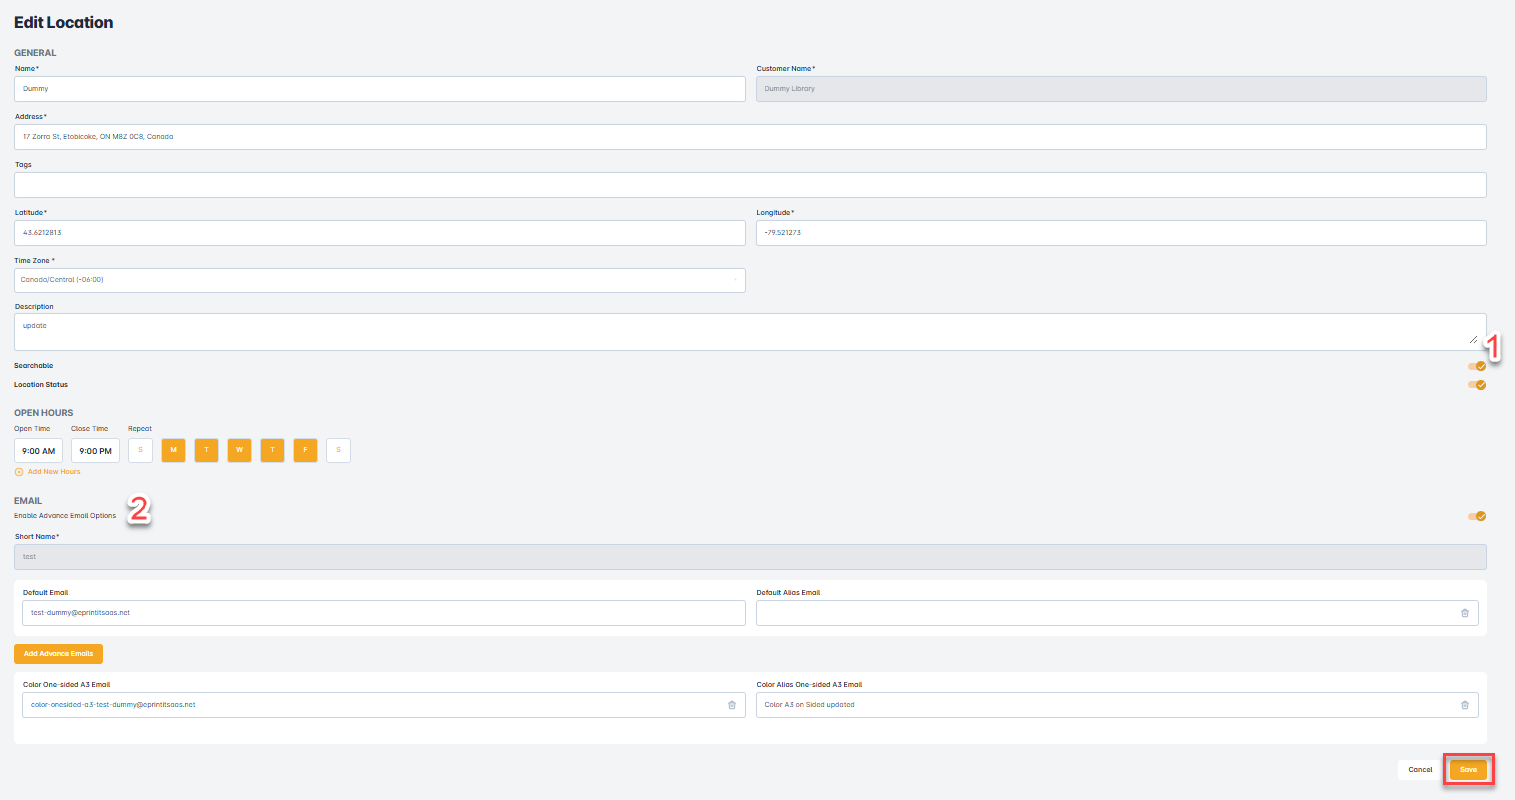Disable the Searchable toggle
Image resolution: width=1515 pixels, height=800 pixels.
coord(1476,366)
